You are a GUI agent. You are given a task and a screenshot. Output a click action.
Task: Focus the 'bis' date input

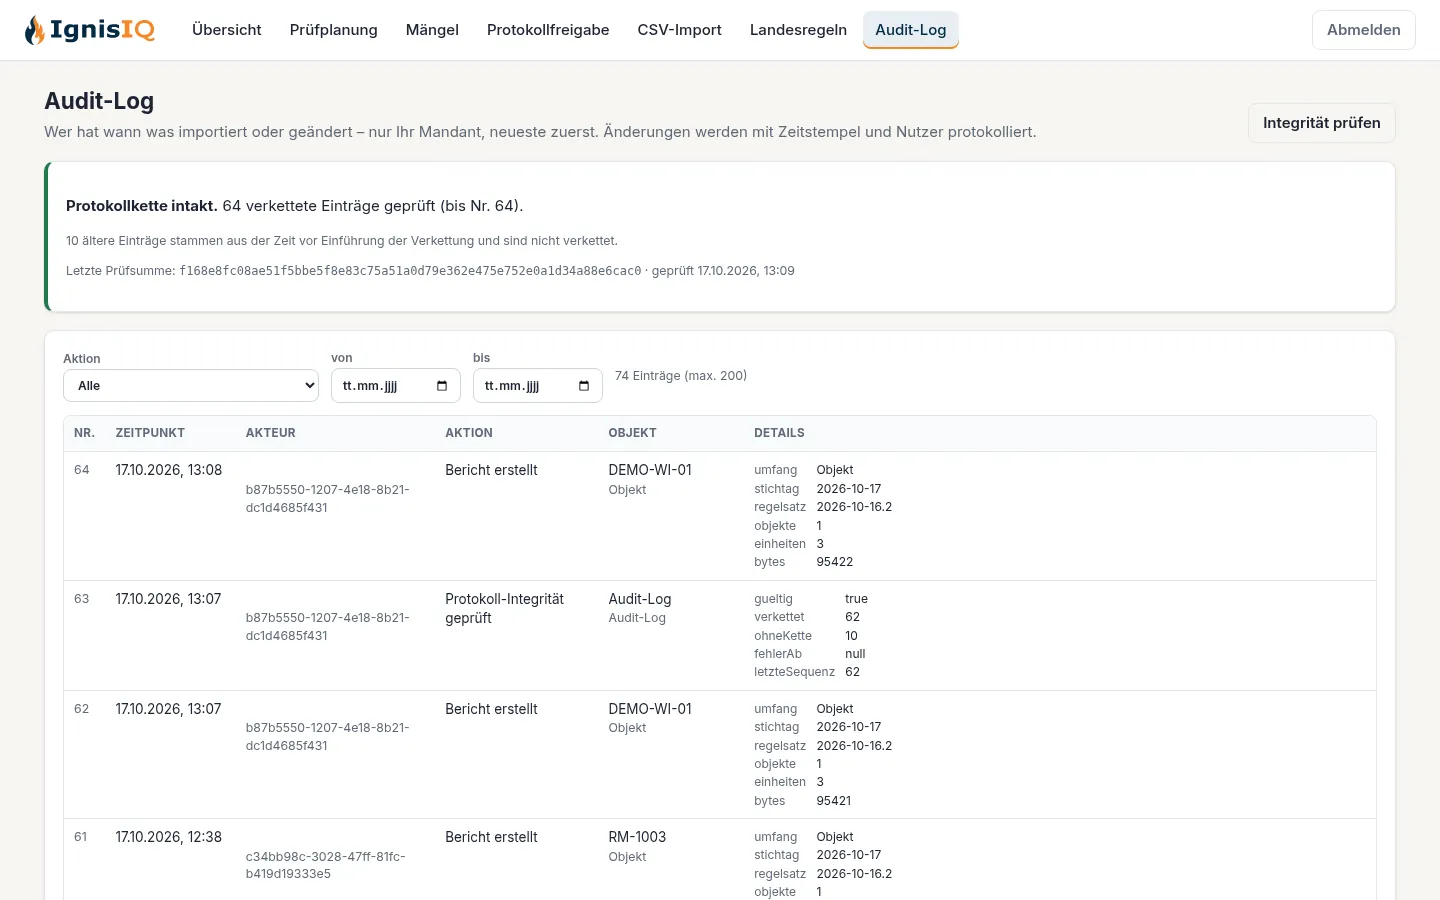coord(538,386)
